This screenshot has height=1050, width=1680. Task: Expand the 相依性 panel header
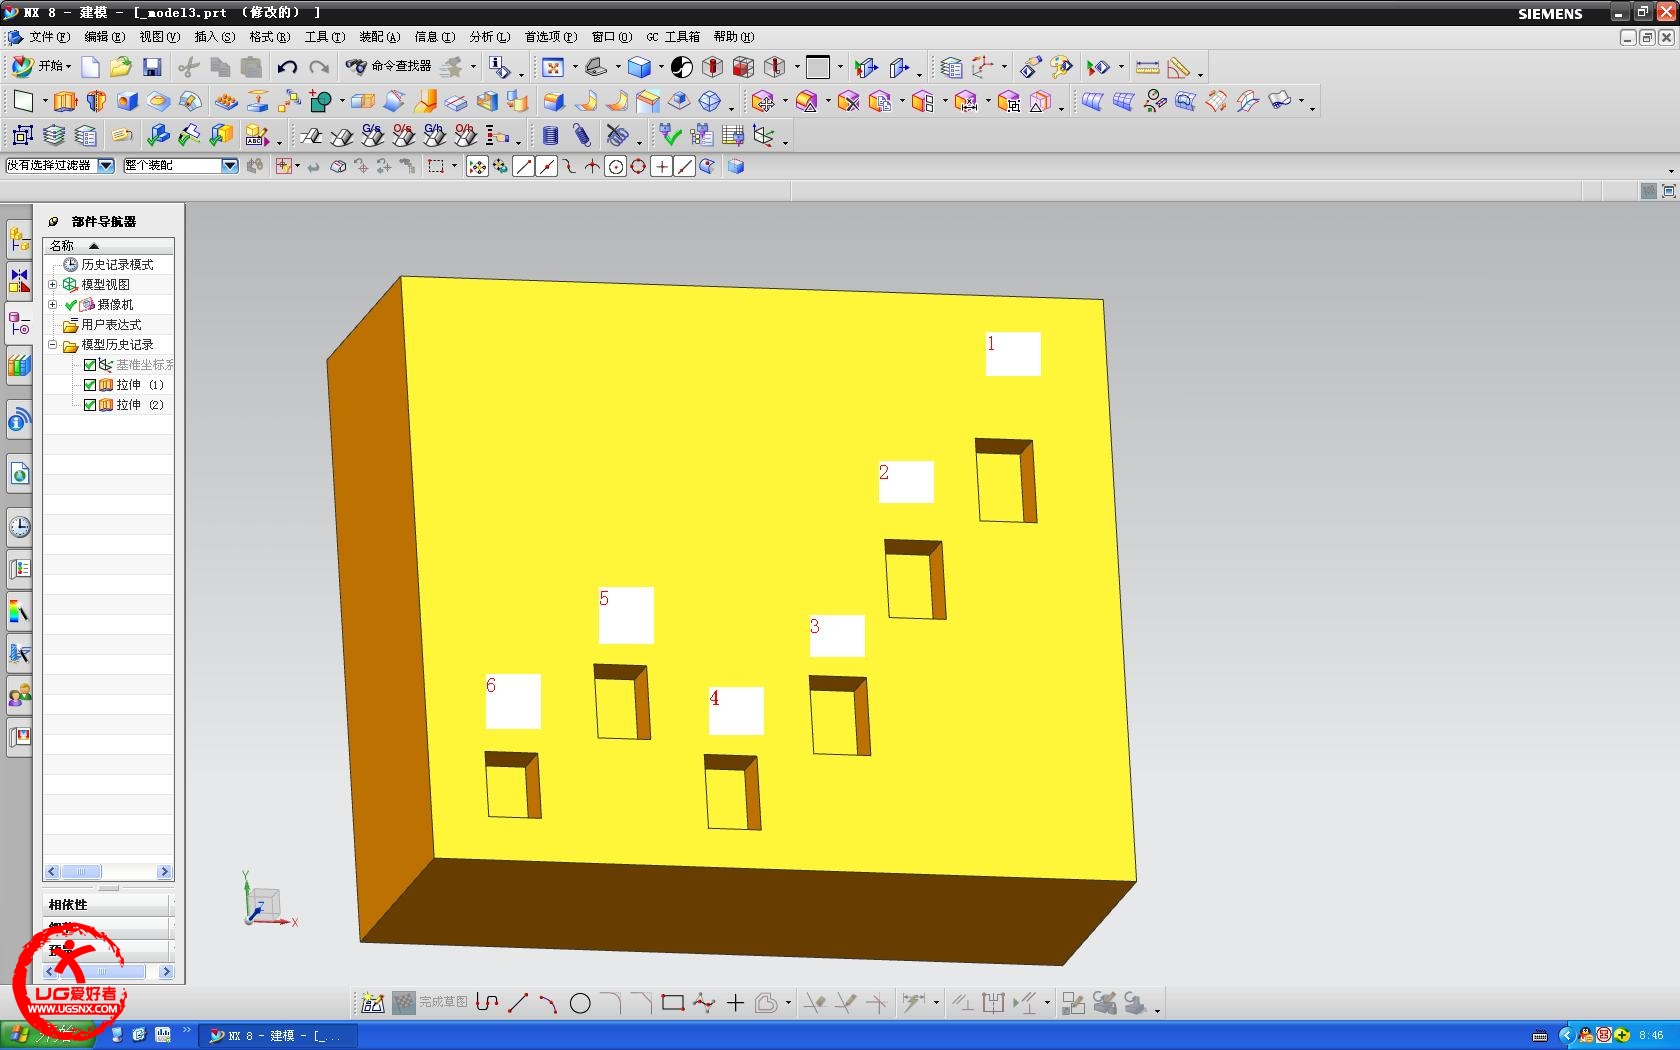click(x=108, y=905)
